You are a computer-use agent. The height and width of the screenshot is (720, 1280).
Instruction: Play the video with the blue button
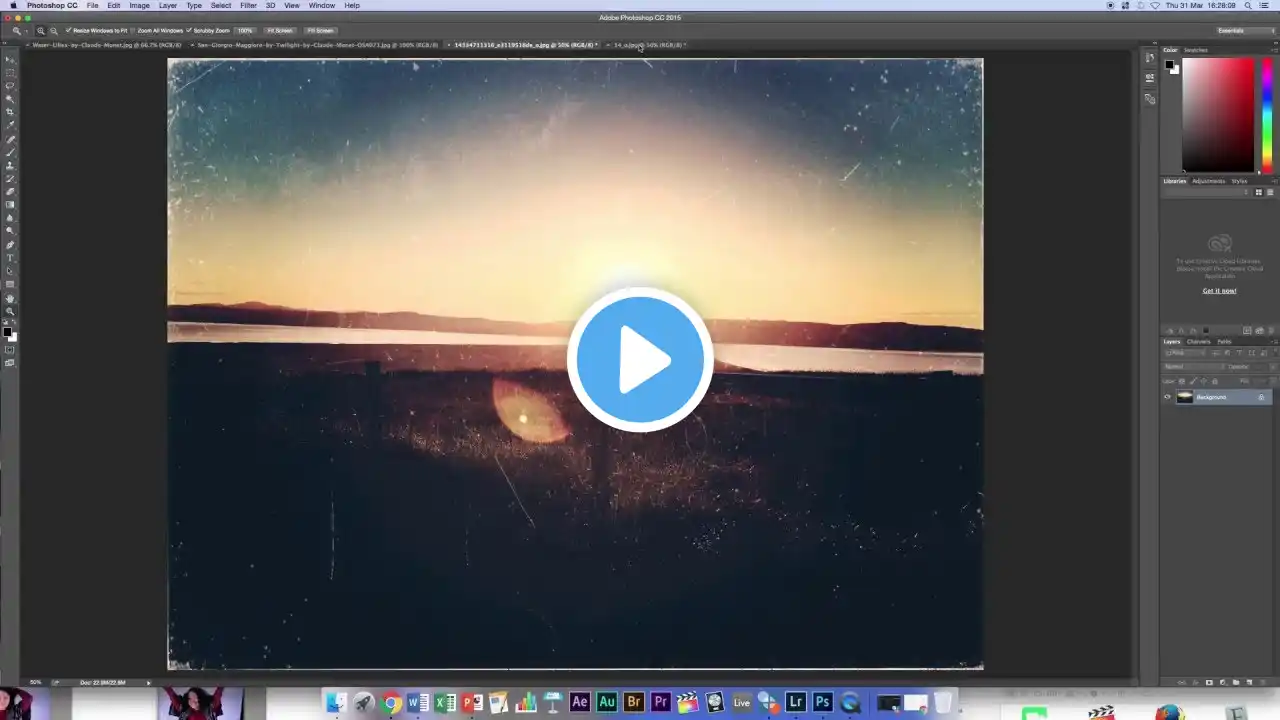(x=640, y=360)
